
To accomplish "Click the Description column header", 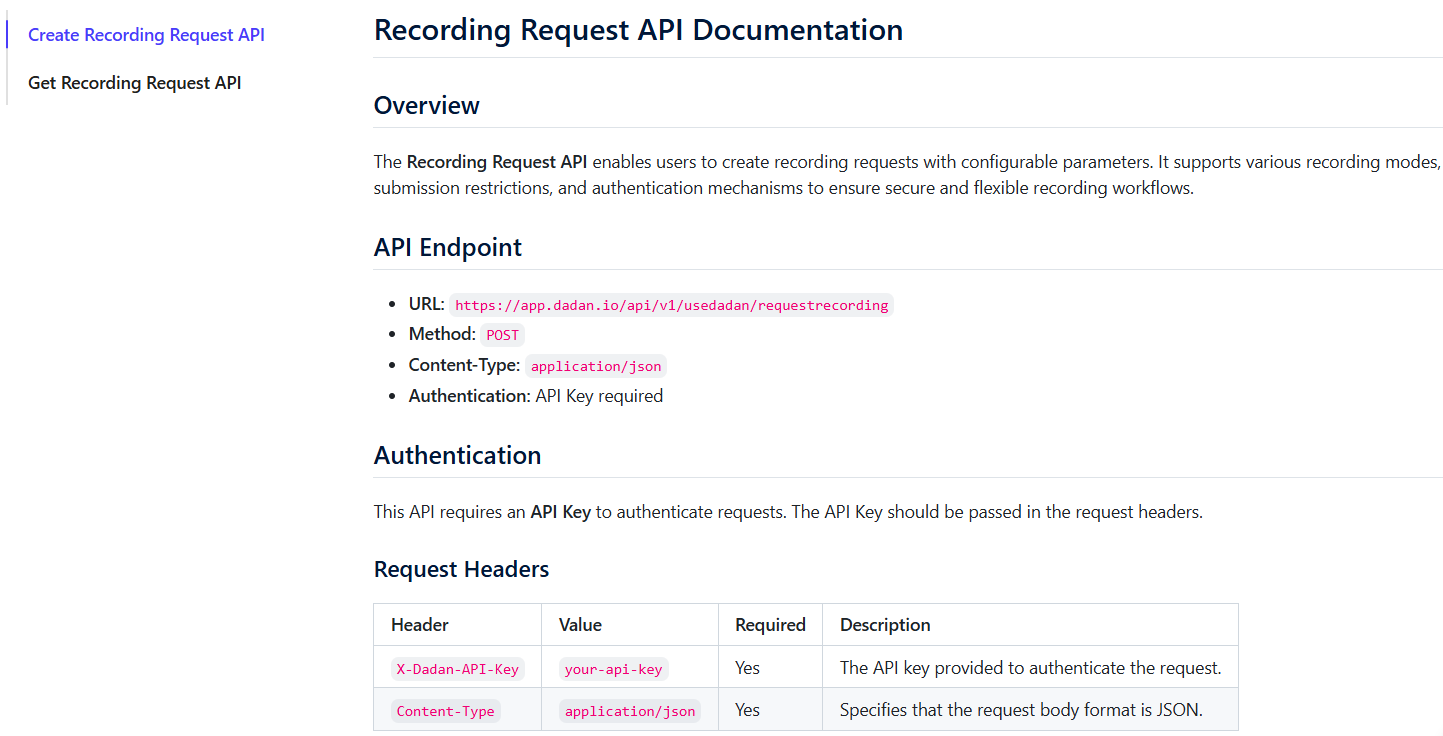I will [884, 624].
